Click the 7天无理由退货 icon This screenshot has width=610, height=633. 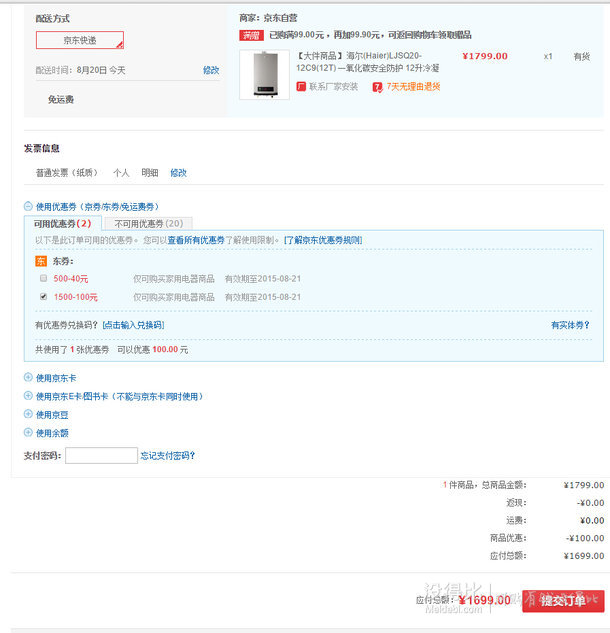[x=377, y=87]
